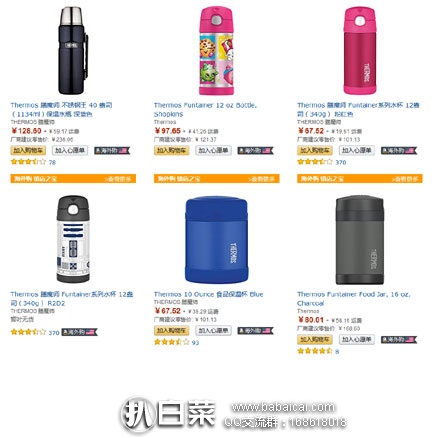Add the ¥67.52 pink Funtainer to cart
Screen dimensions: 438x438
[315, 151]
